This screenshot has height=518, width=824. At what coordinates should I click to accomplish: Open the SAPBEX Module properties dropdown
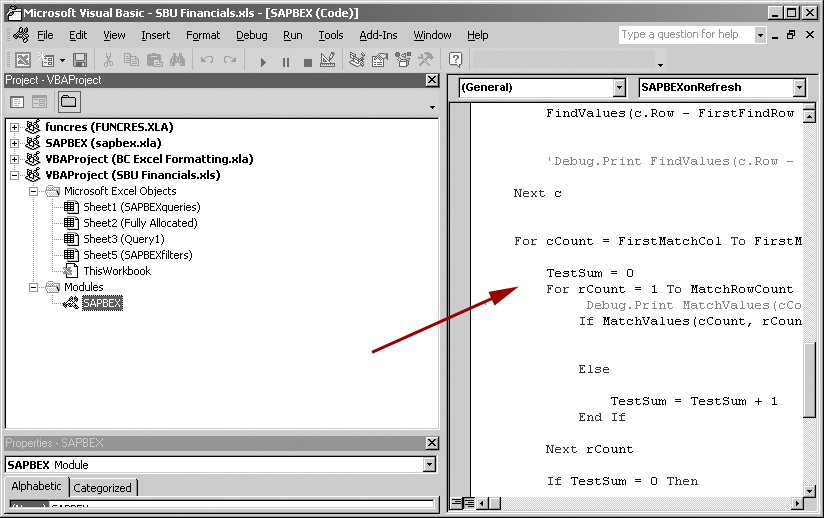(430, 465)
